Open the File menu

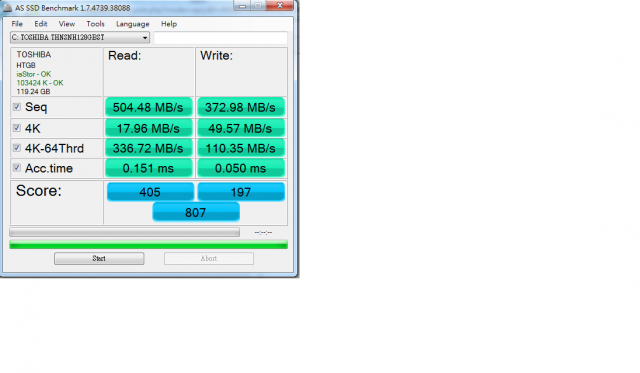(x=17, y=24)
